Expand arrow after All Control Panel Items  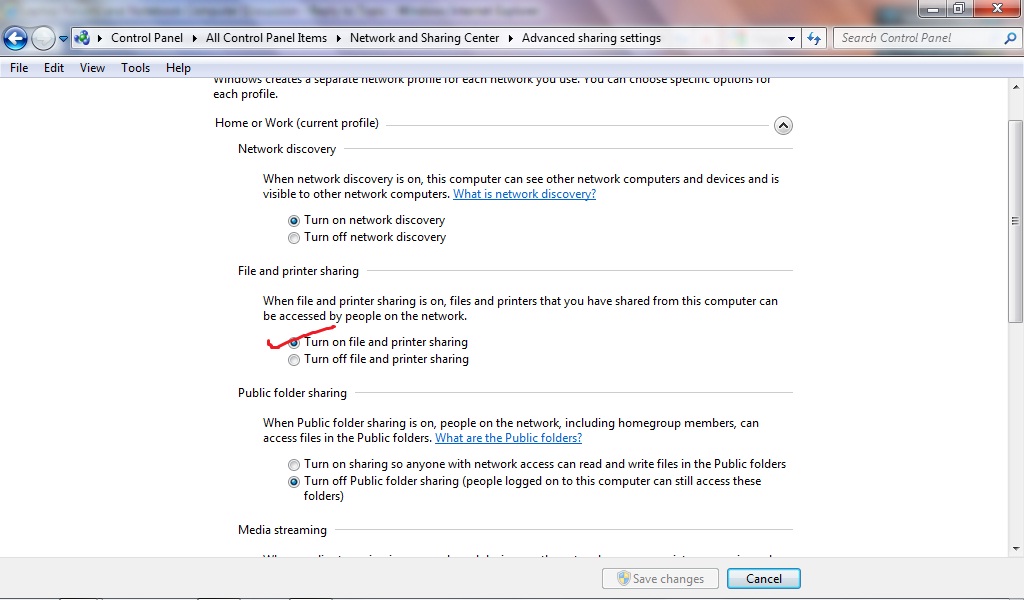coord(338,39)
